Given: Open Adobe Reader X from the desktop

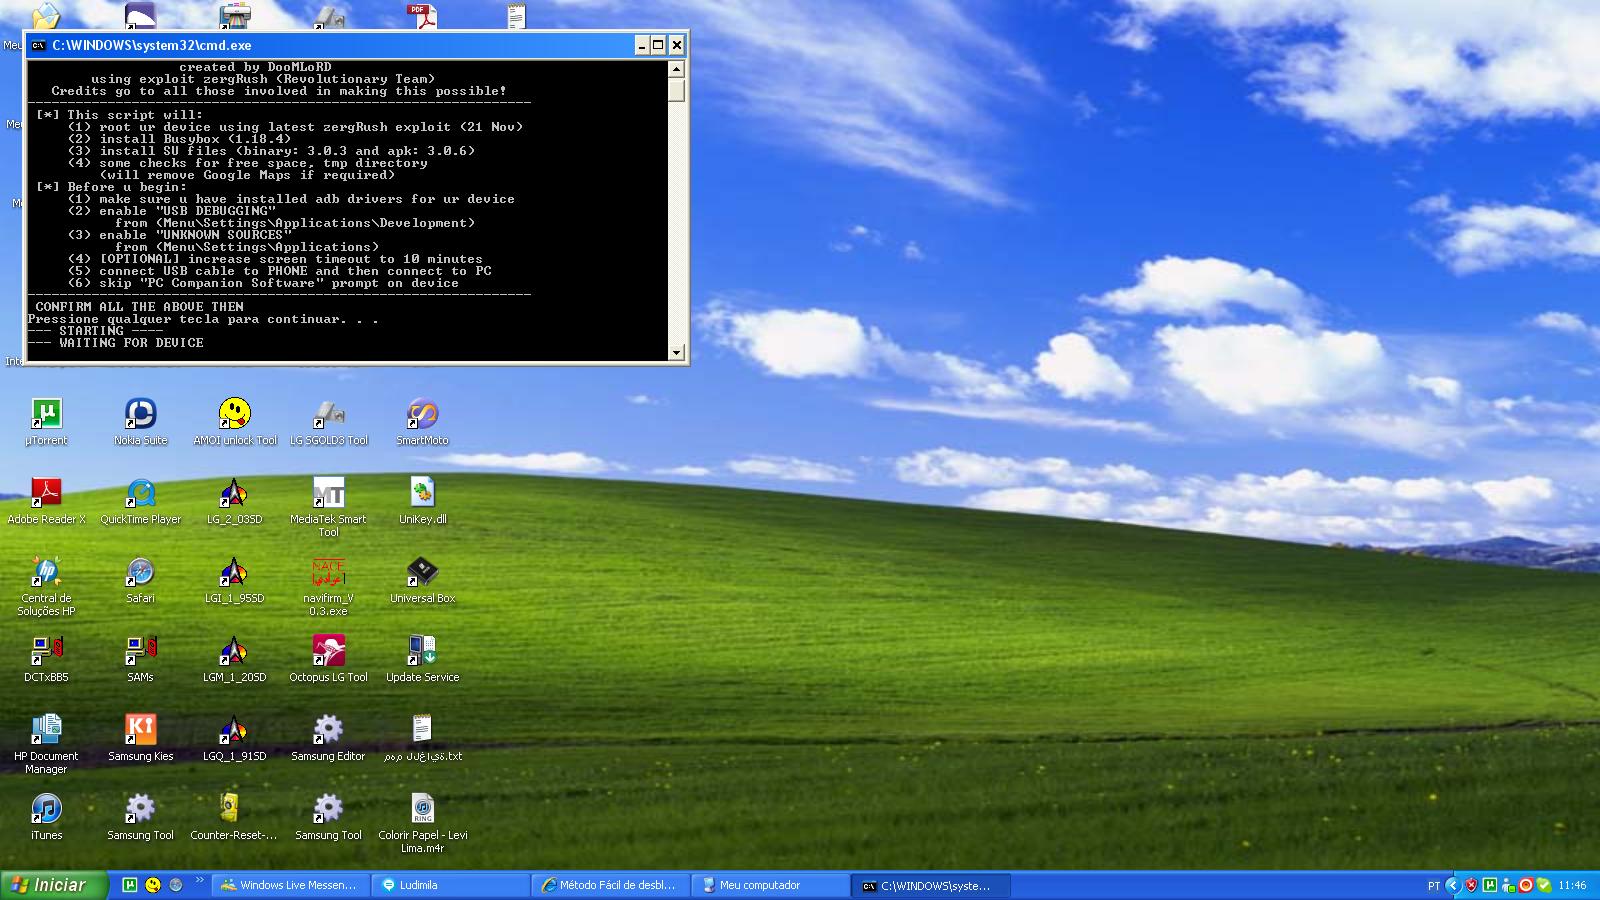Looking at the screenshot, I should pos(46,500).
